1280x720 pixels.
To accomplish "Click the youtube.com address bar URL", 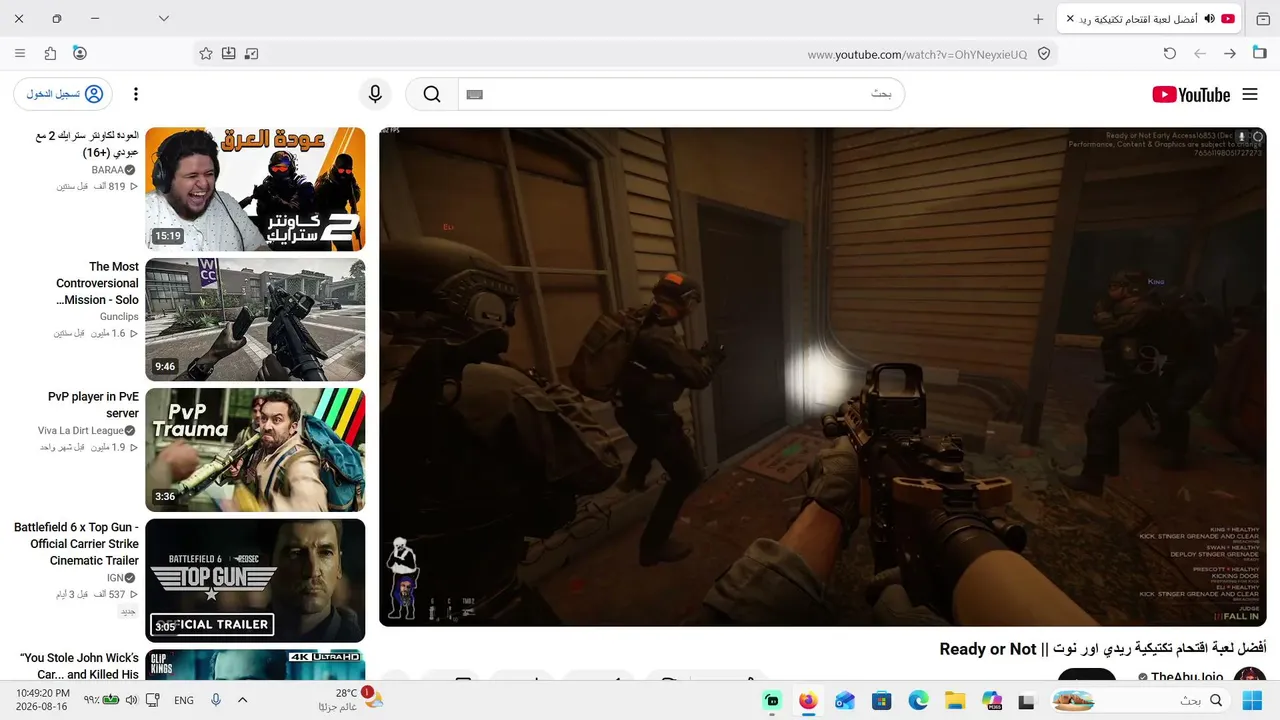I will point(917,54).
